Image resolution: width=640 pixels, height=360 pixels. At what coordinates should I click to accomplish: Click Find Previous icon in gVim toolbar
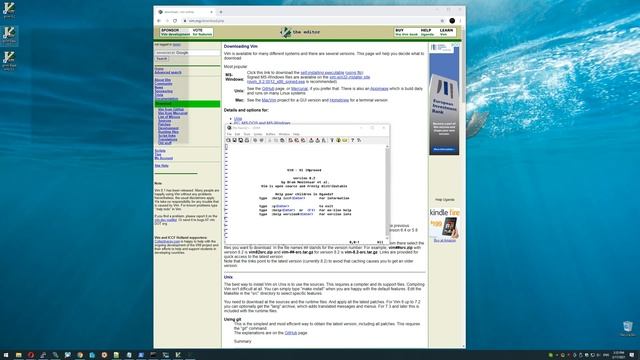tap(303, 140)
